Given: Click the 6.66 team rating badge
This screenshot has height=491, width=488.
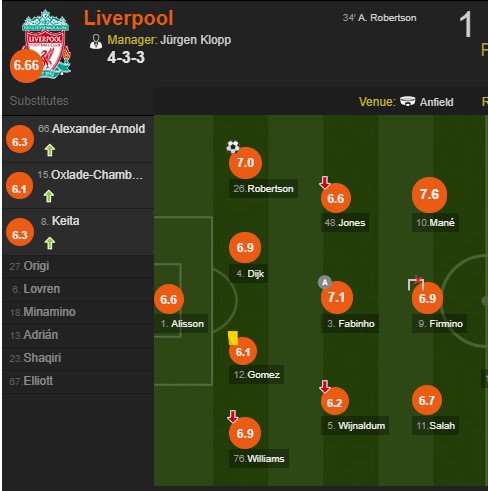Looking at the screenshot, I should click(27, 66).
